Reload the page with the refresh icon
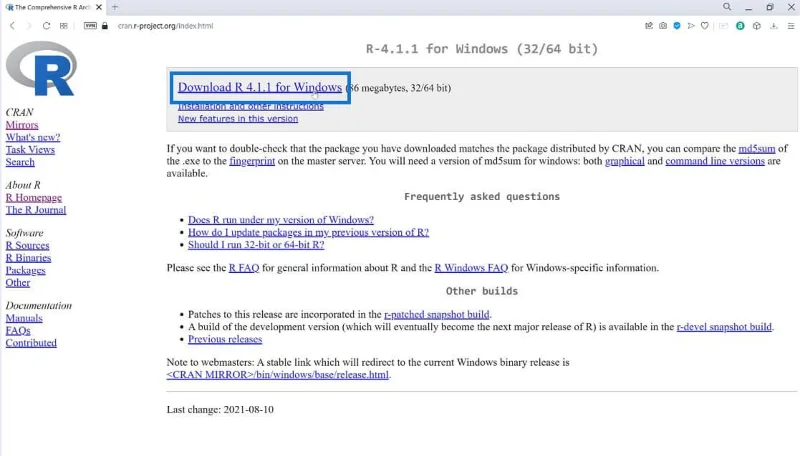The height and width of the screenshot is (456, 800). click(x=46, y=26)
